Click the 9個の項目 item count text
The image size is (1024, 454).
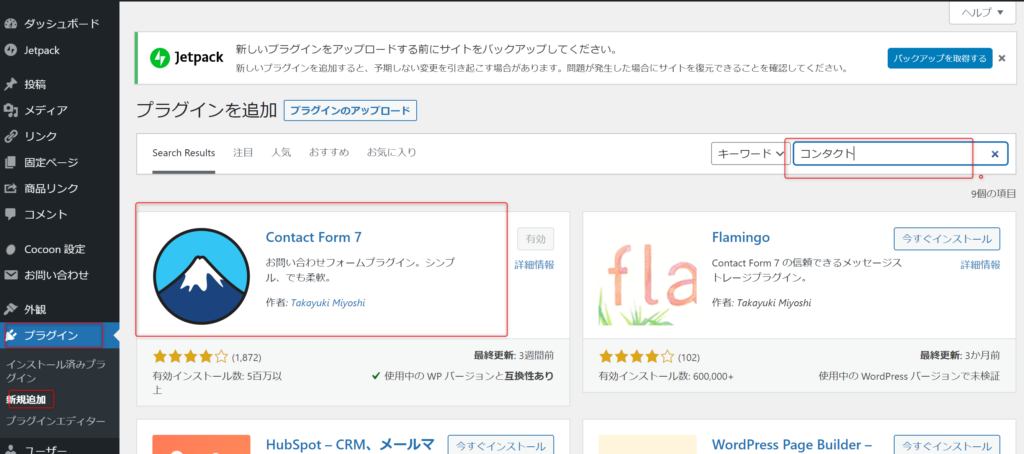[x=994, y=193]
